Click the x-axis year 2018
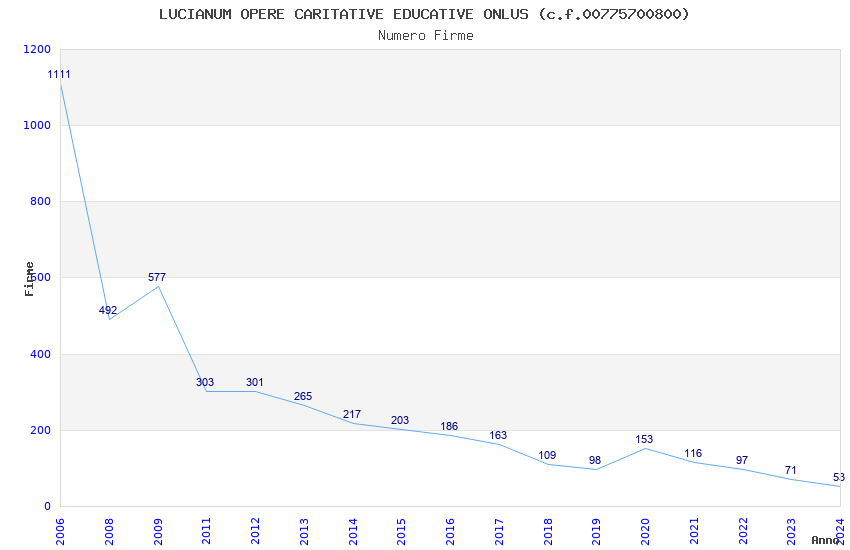Screen dimensions: 850x550 point(548,531)
